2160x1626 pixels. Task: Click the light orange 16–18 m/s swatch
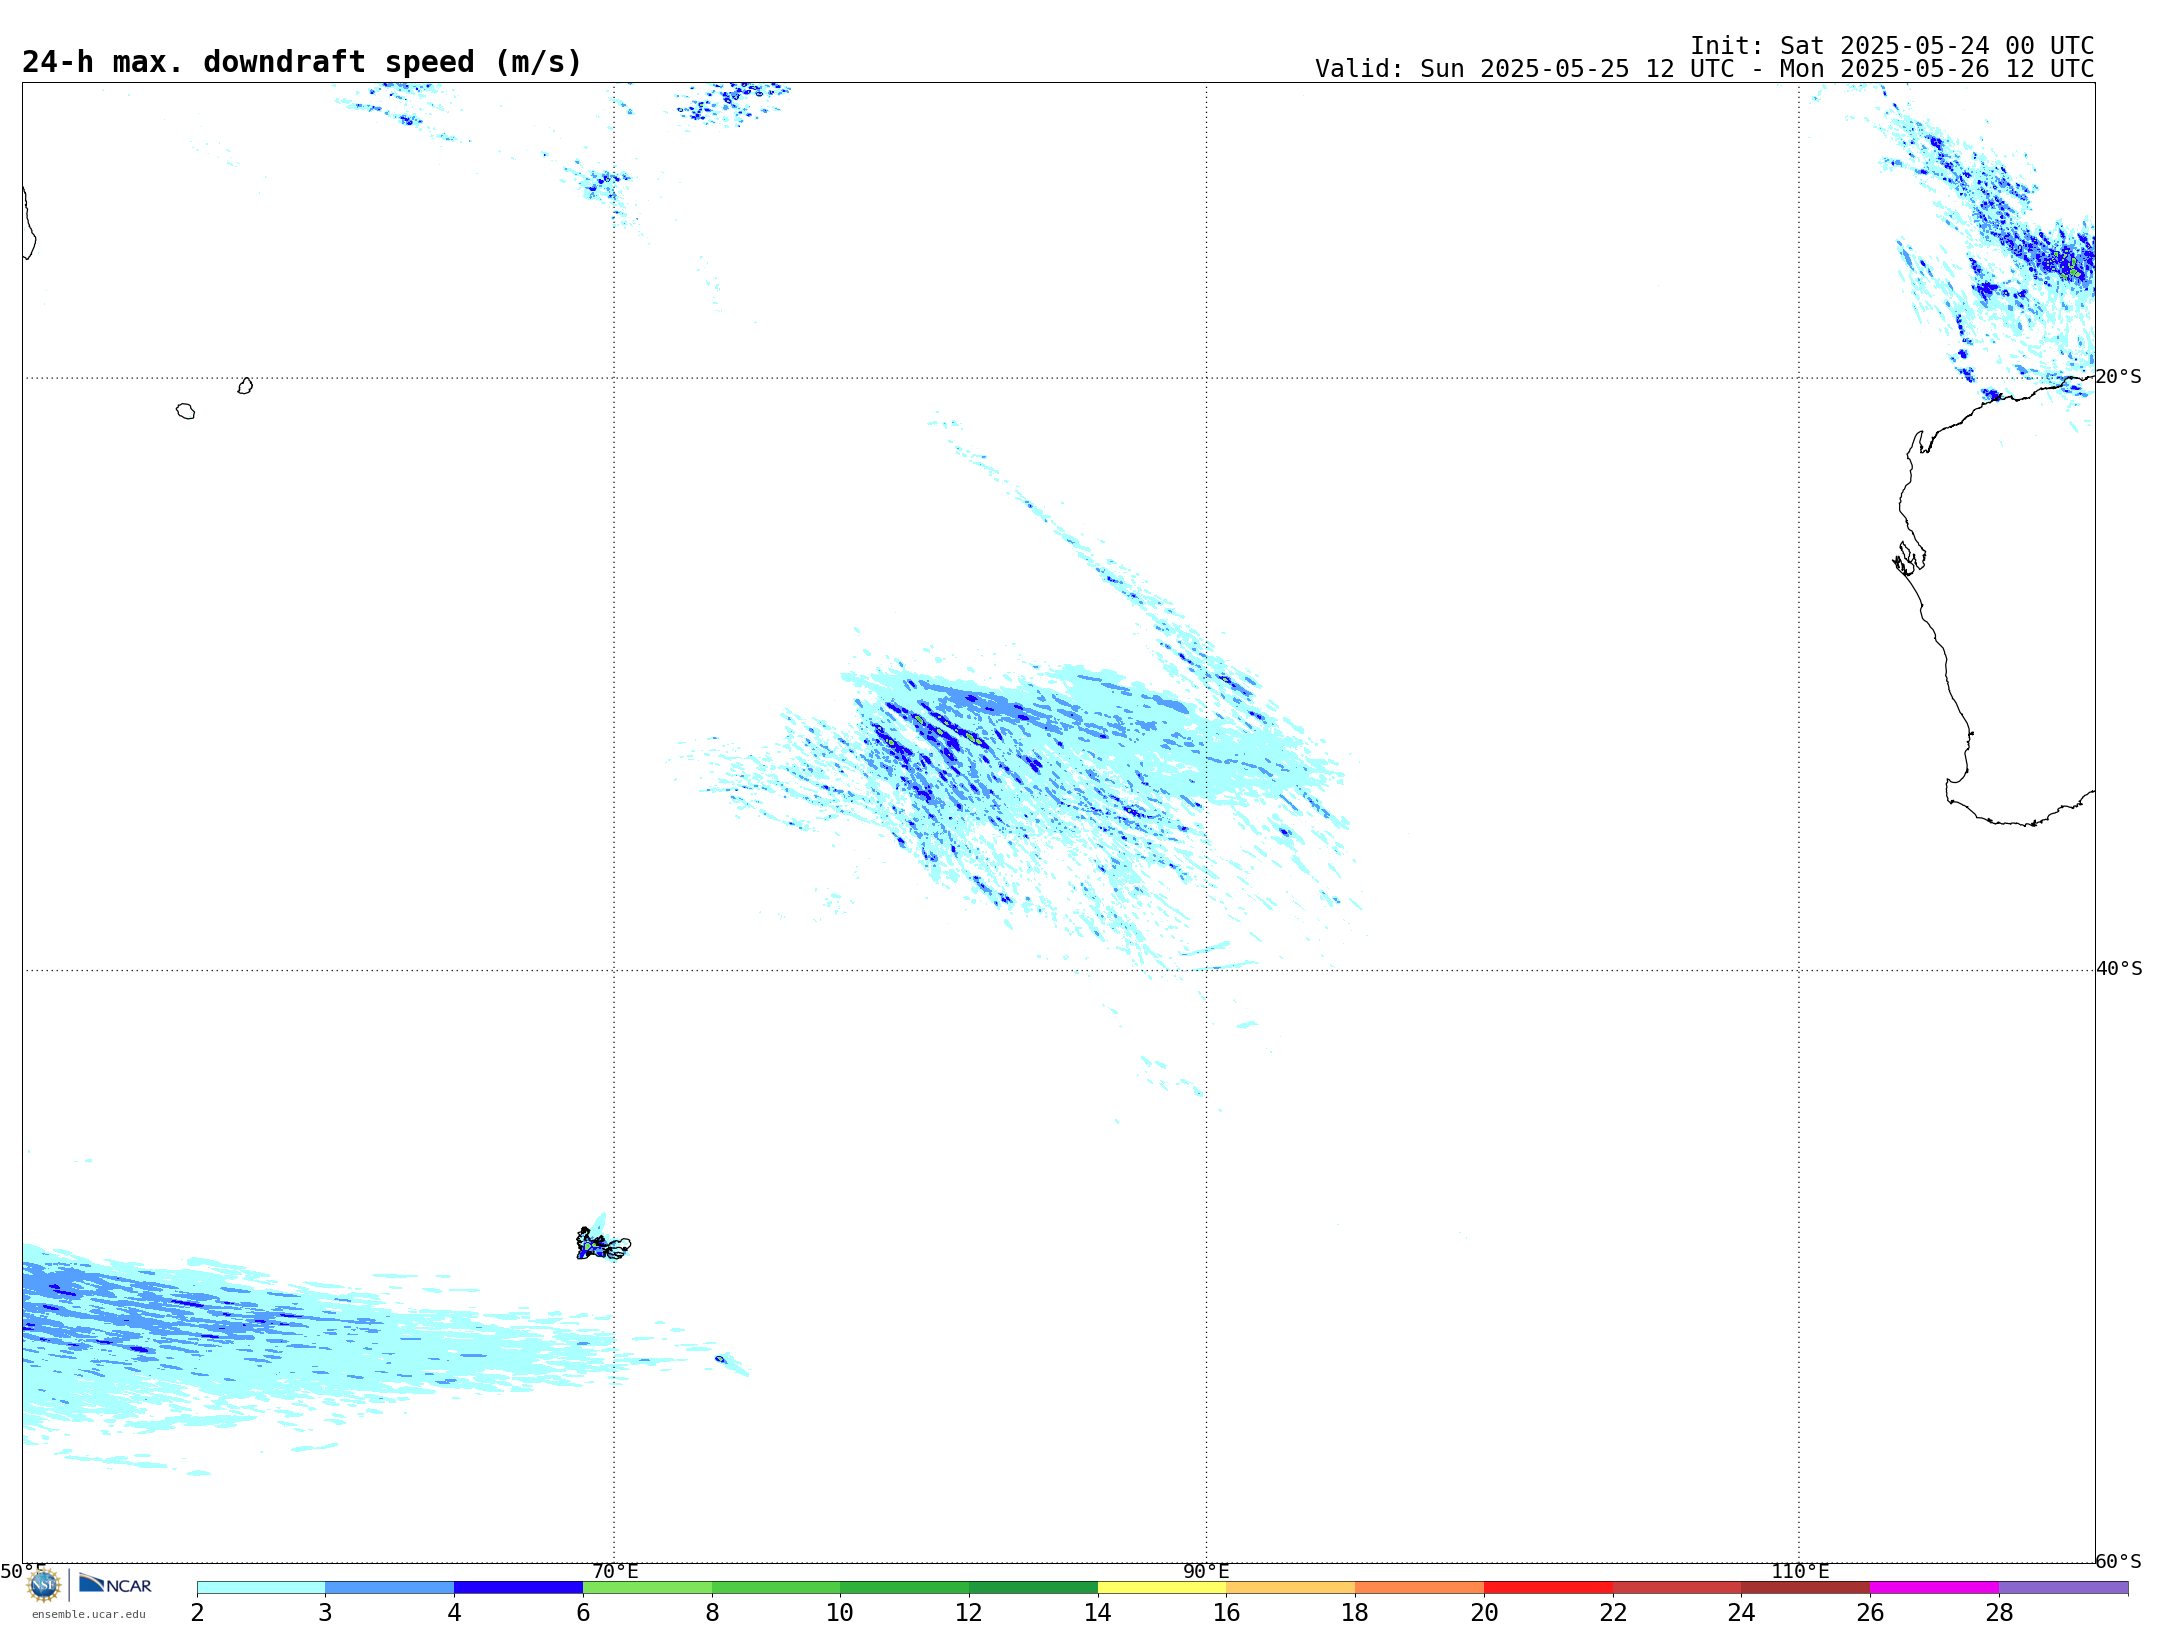pos(1291,1588)
